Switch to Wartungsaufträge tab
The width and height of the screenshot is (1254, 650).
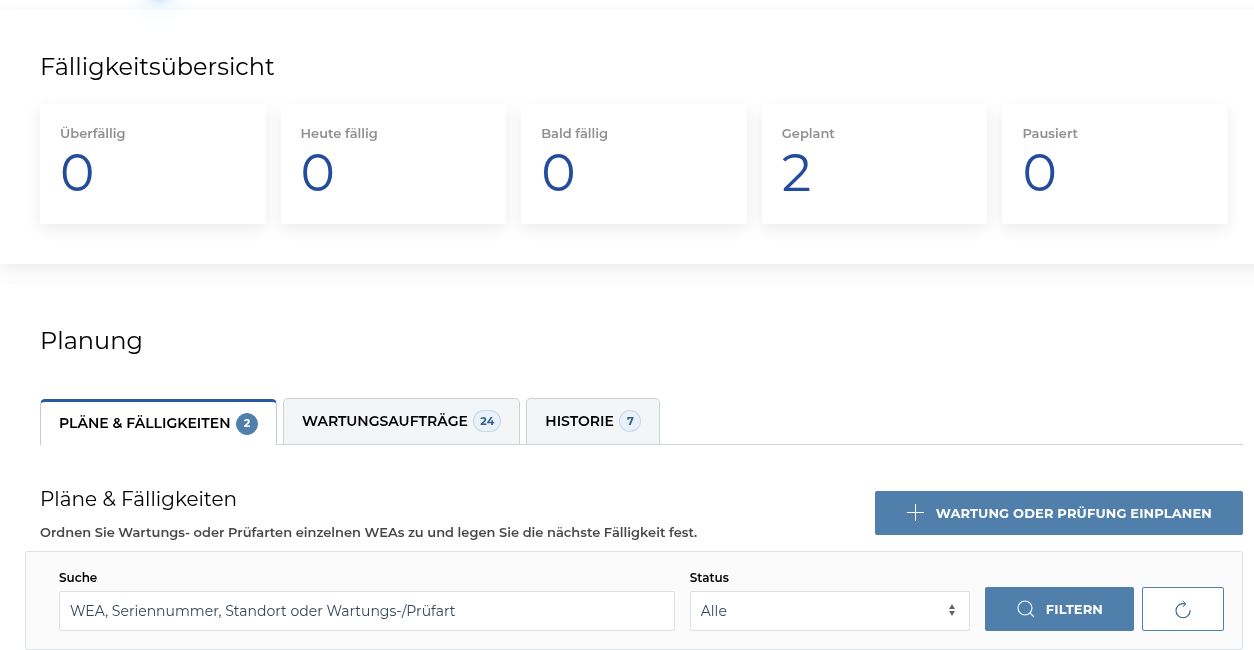(401, 421)
